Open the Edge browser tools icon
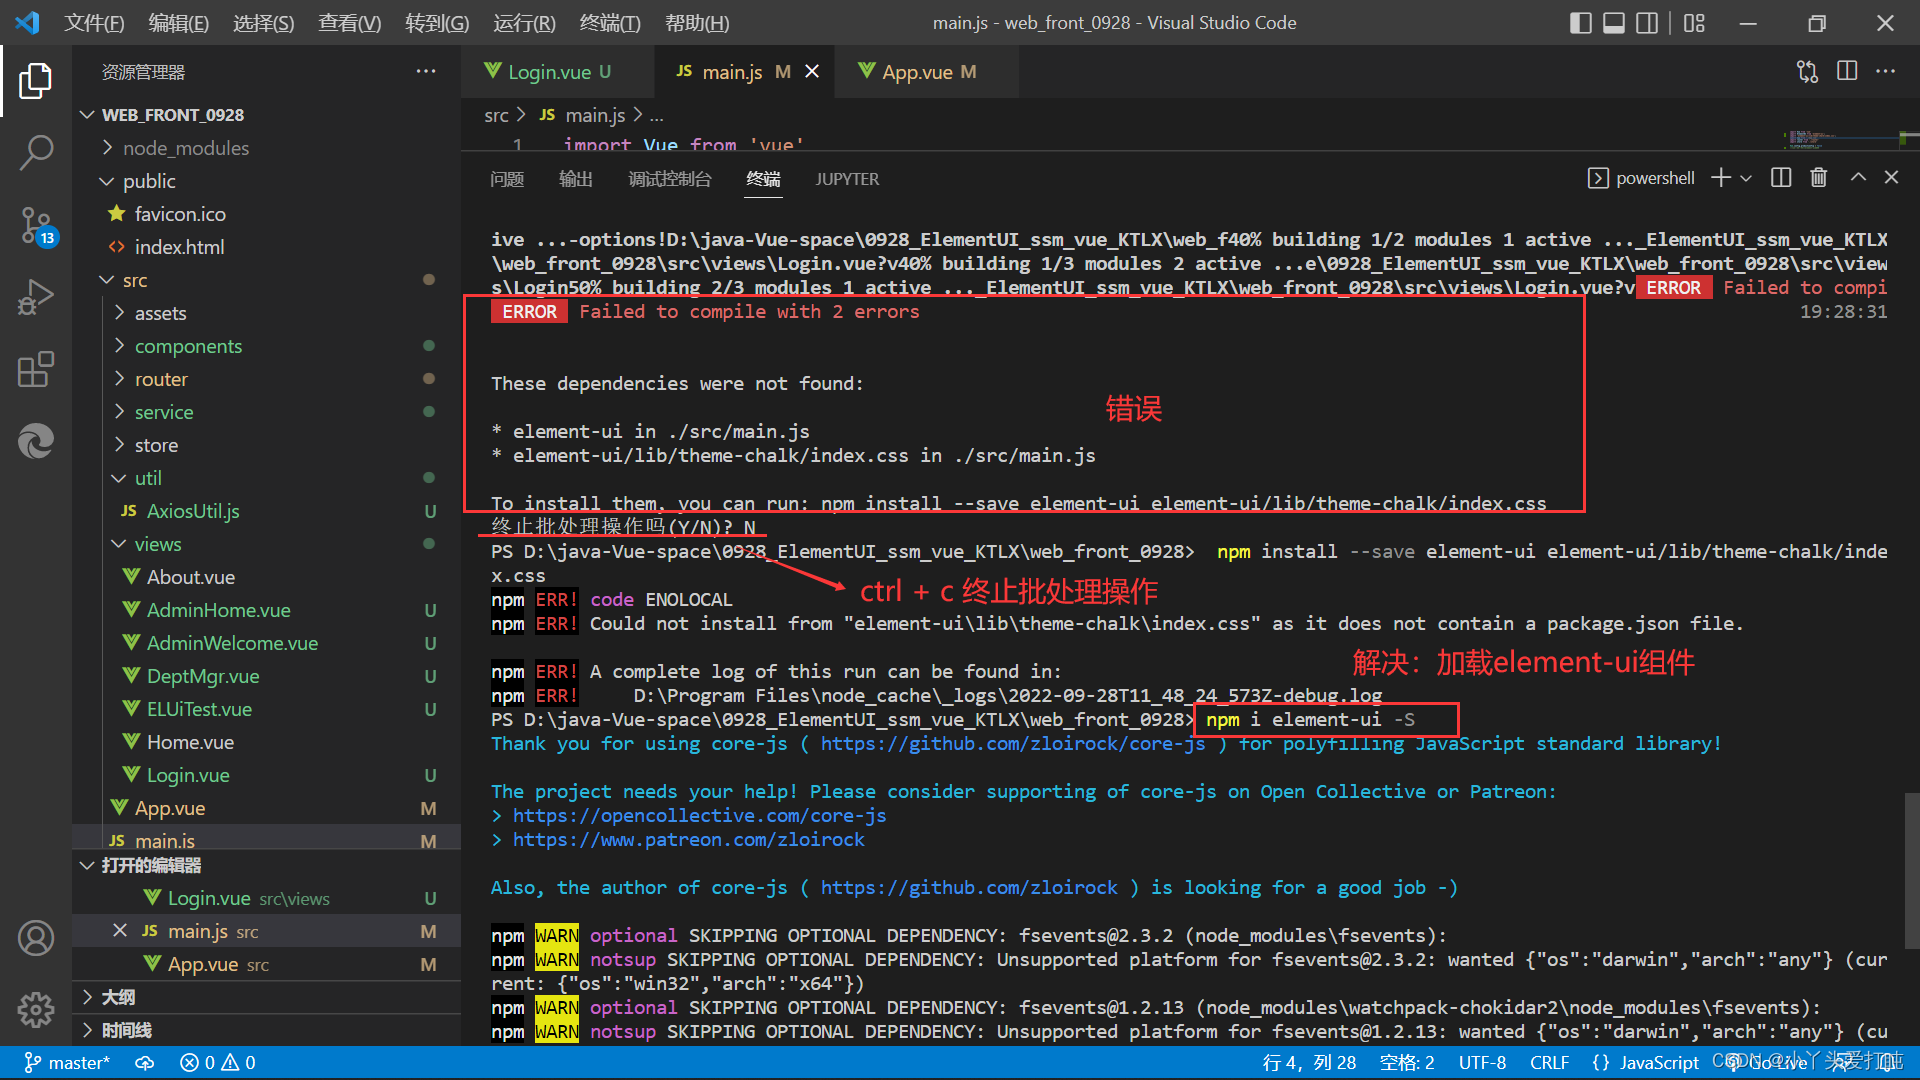 [36, 441]
